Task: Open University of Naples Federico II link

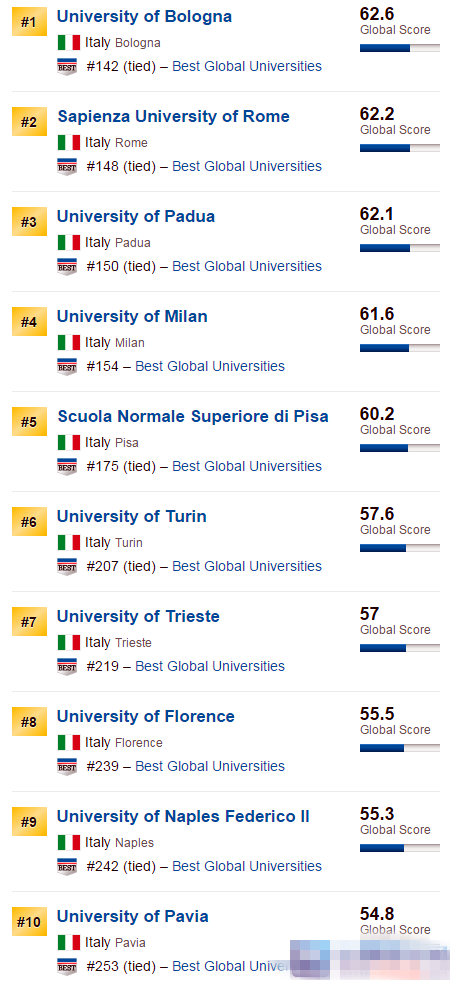Action: pyautogui.click(x=183, y=816)
